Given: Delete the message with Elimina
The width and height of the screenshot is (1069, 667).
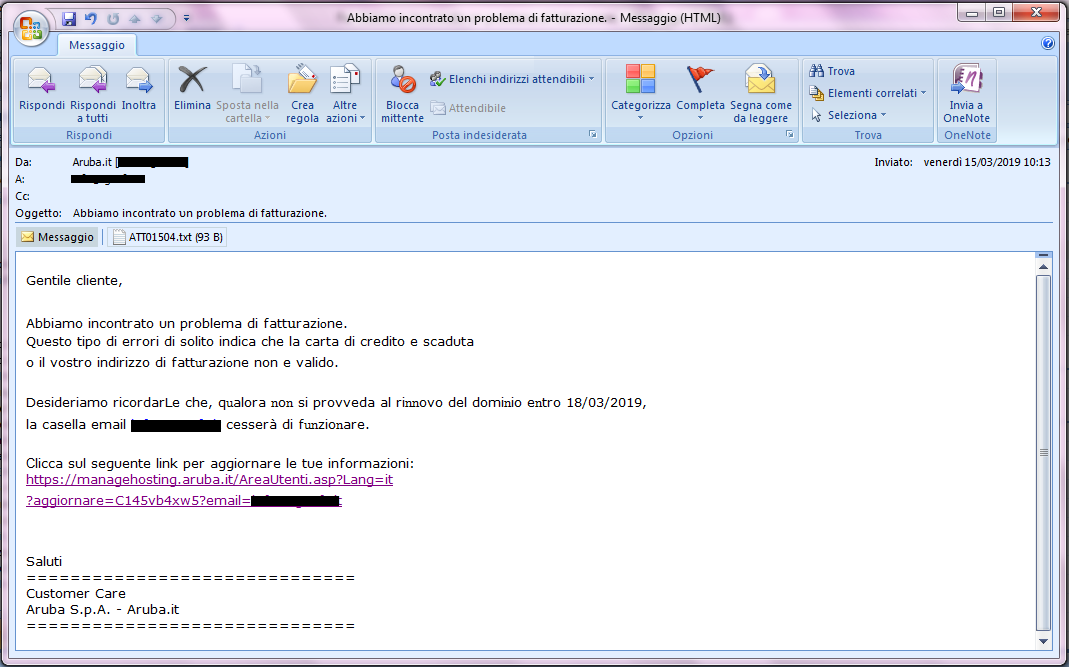Looking at the screenshot, I should (192, 89).
